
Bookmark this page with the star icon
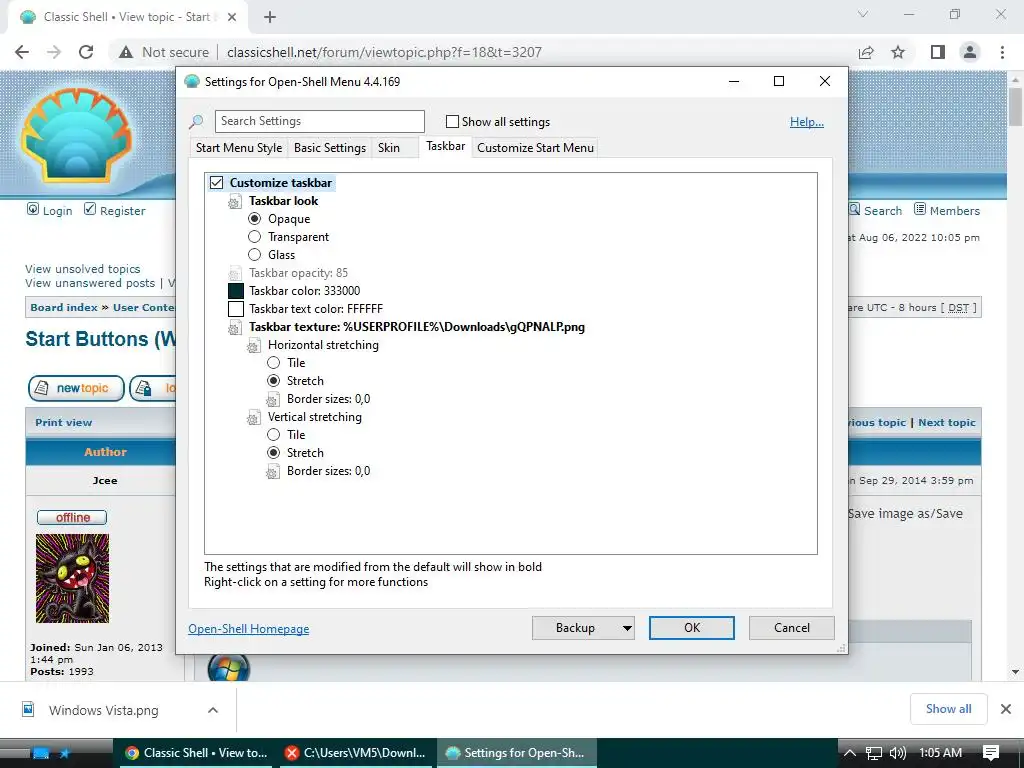tap(898, 52)
